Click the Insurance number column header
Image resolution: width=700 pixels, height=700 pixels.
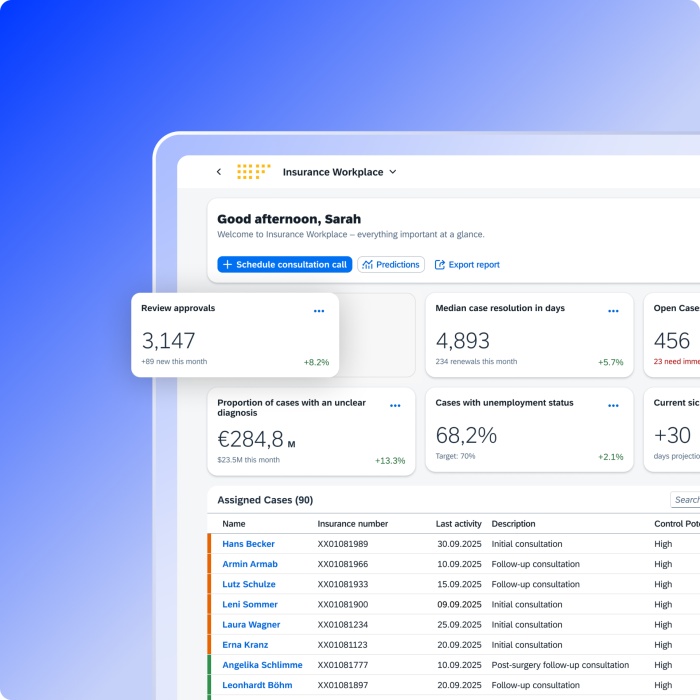coord(352,524)
